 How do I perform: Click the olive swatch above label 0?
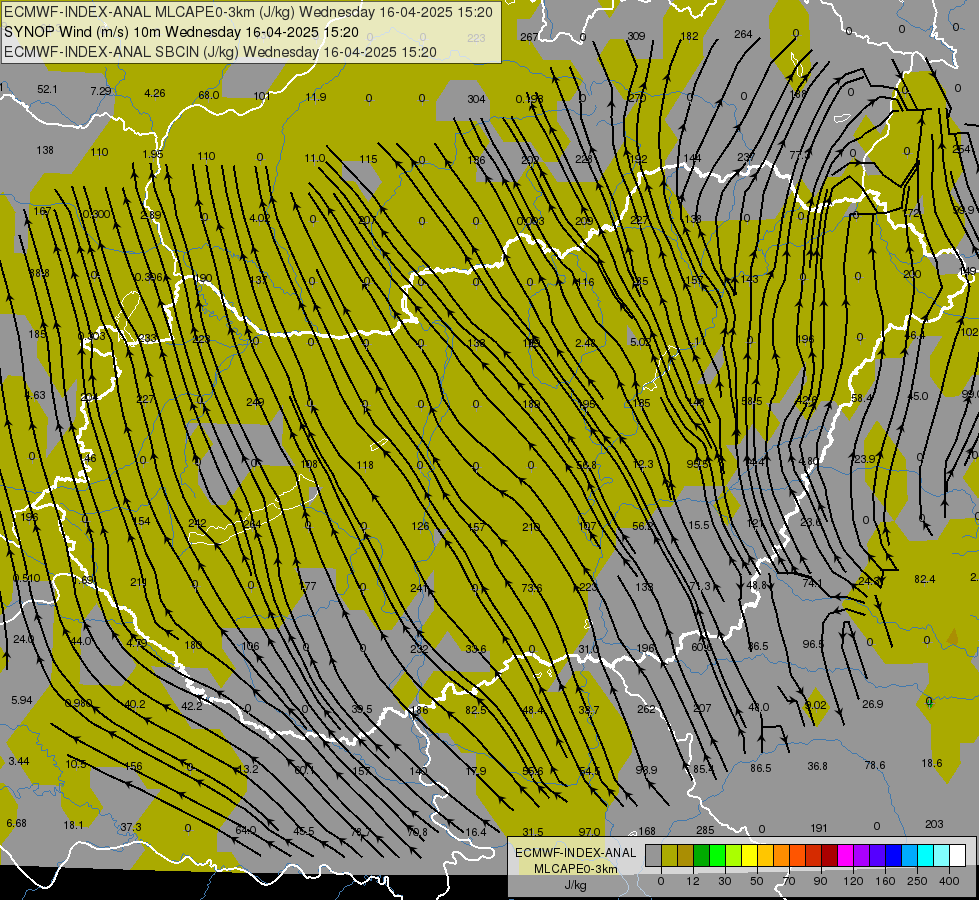click(669, 855)
